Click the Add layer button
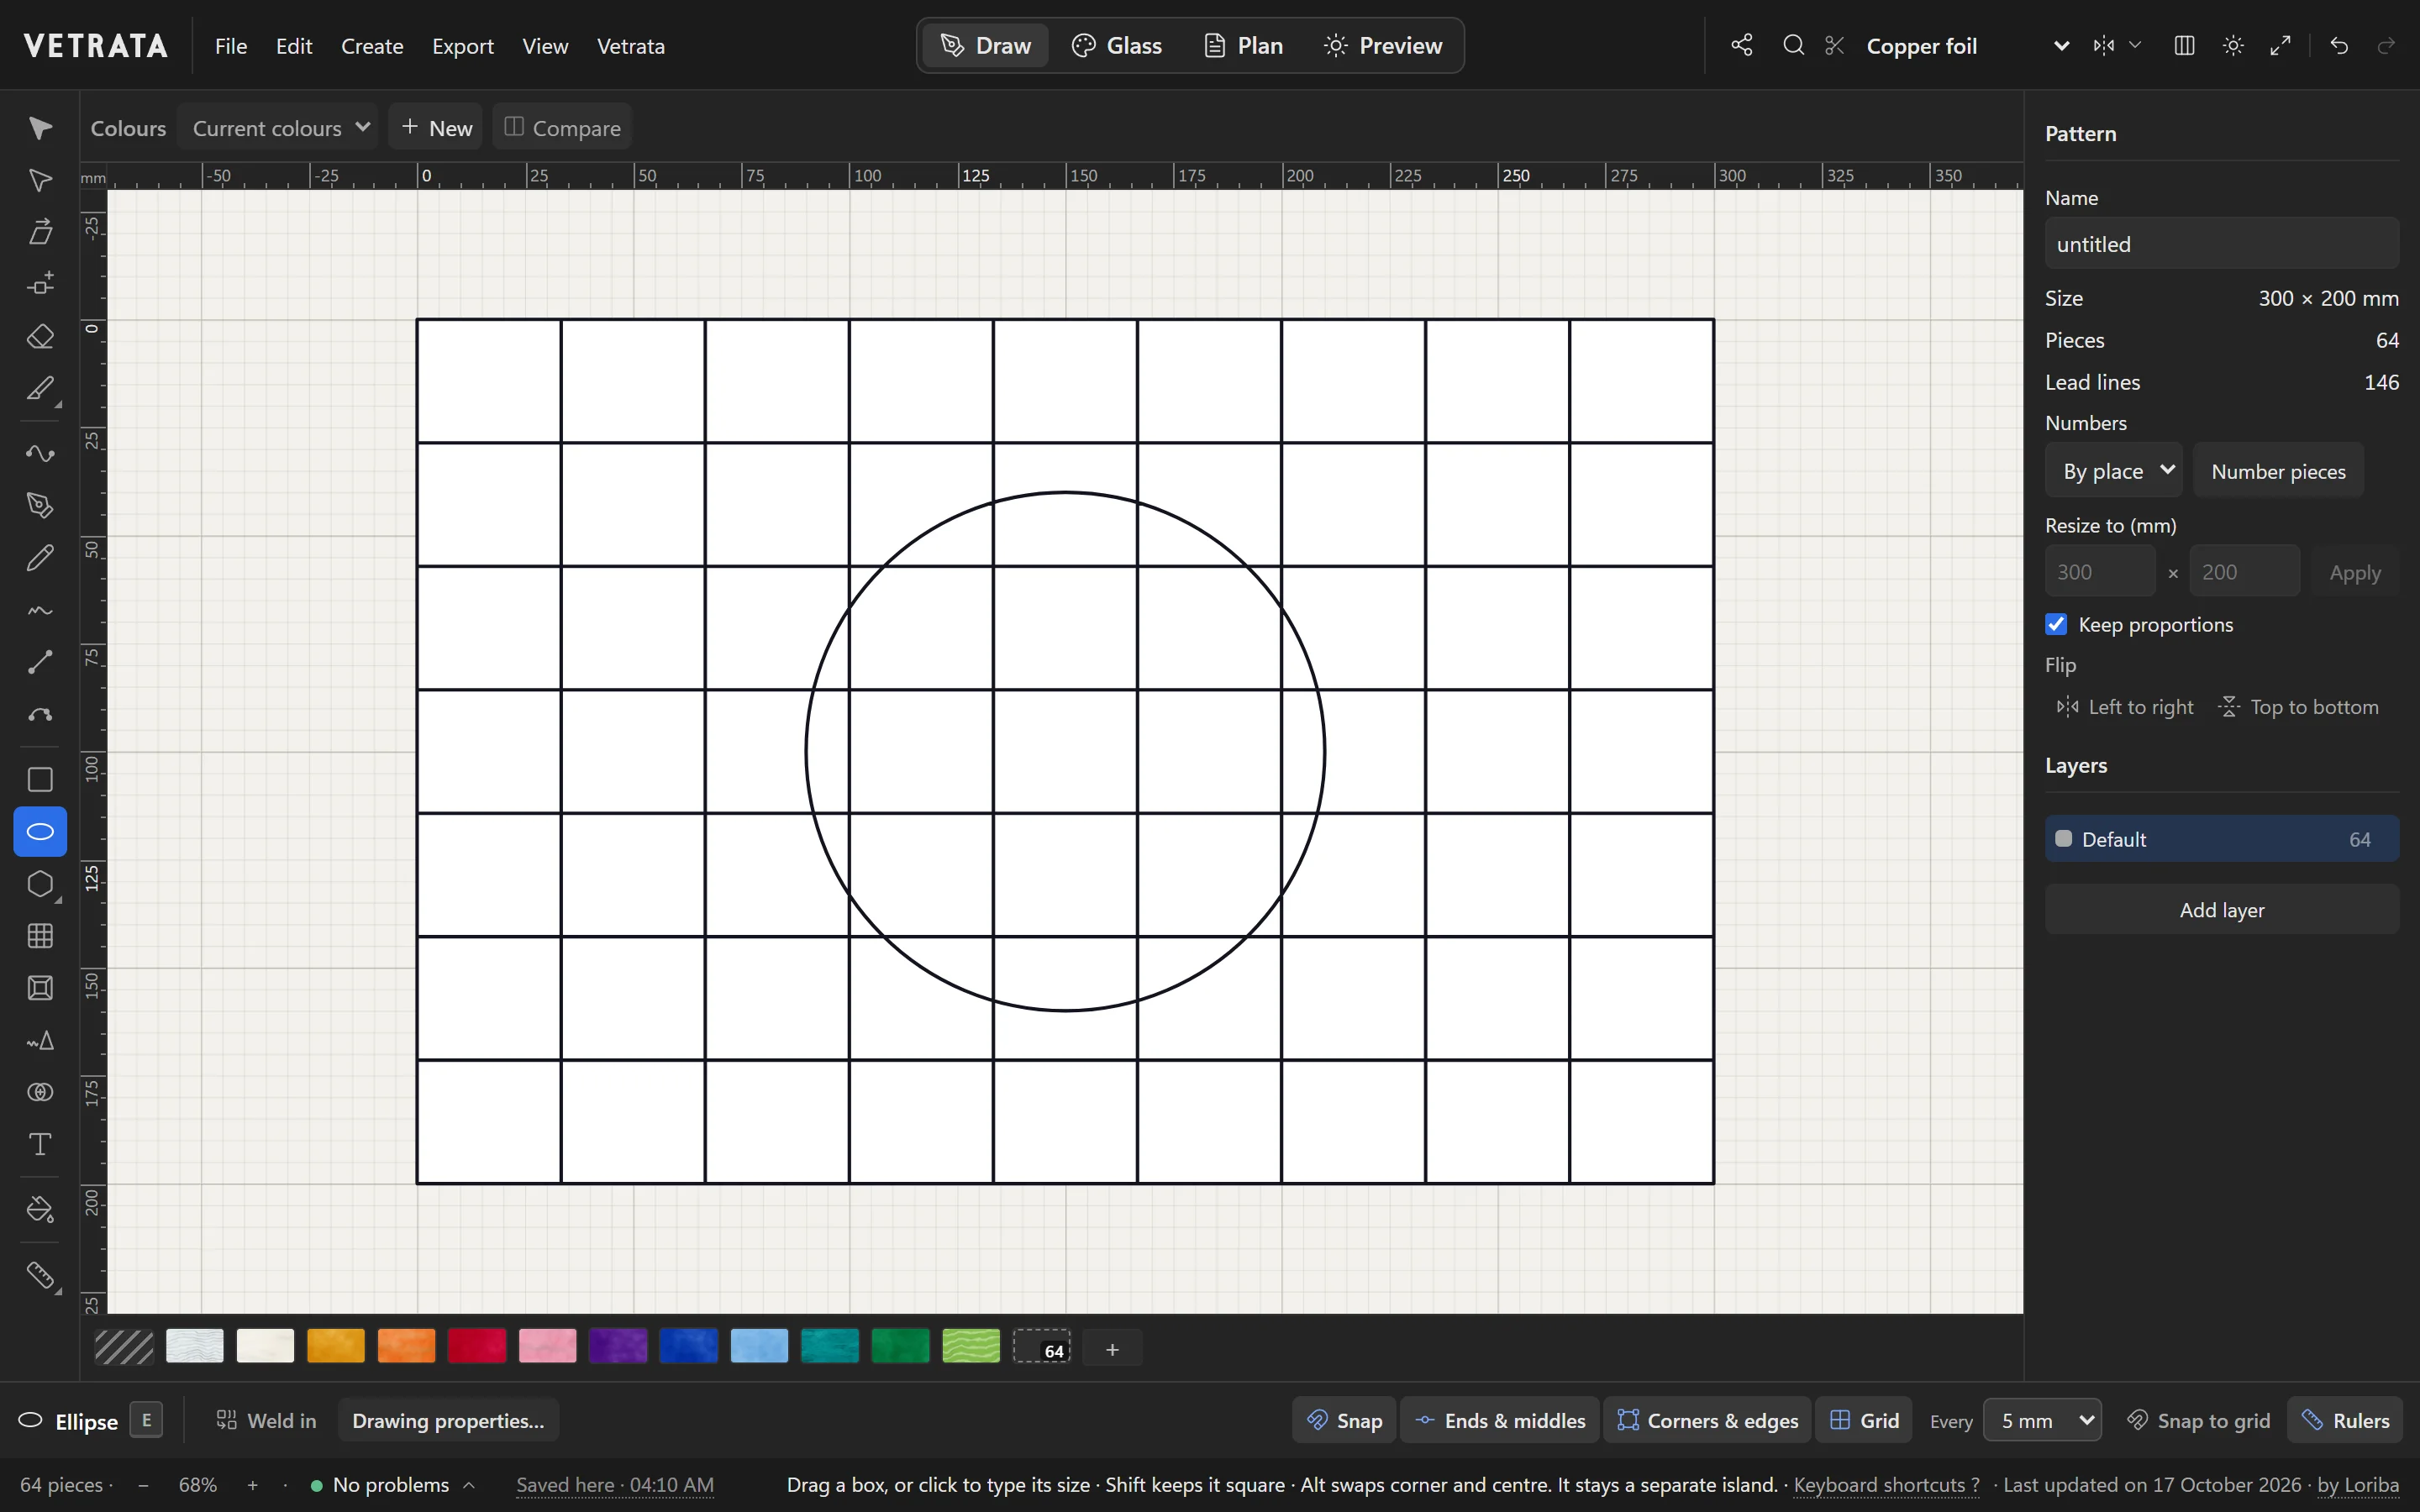This screenshot has width=2420, height=1512. click(2222, 909)
